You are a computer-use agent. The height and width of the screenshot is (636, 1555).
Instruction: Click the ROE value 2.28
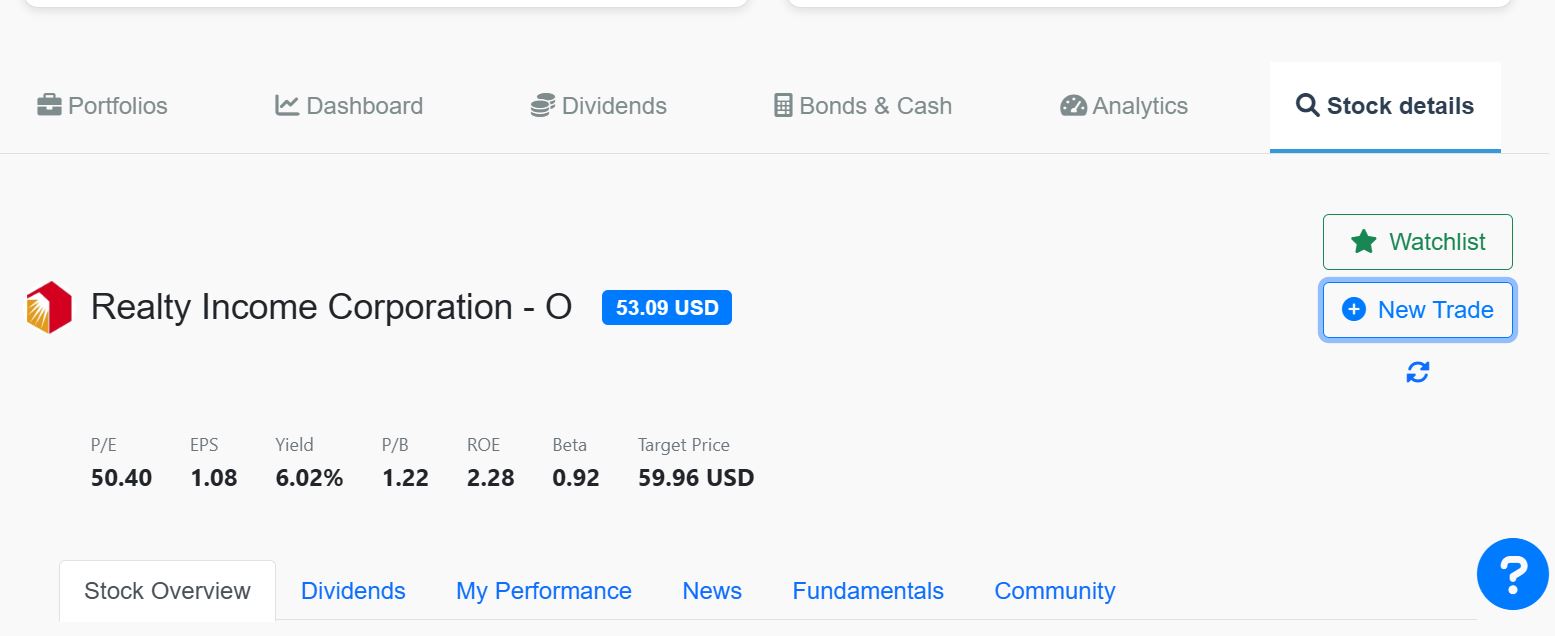coord(490,478)
